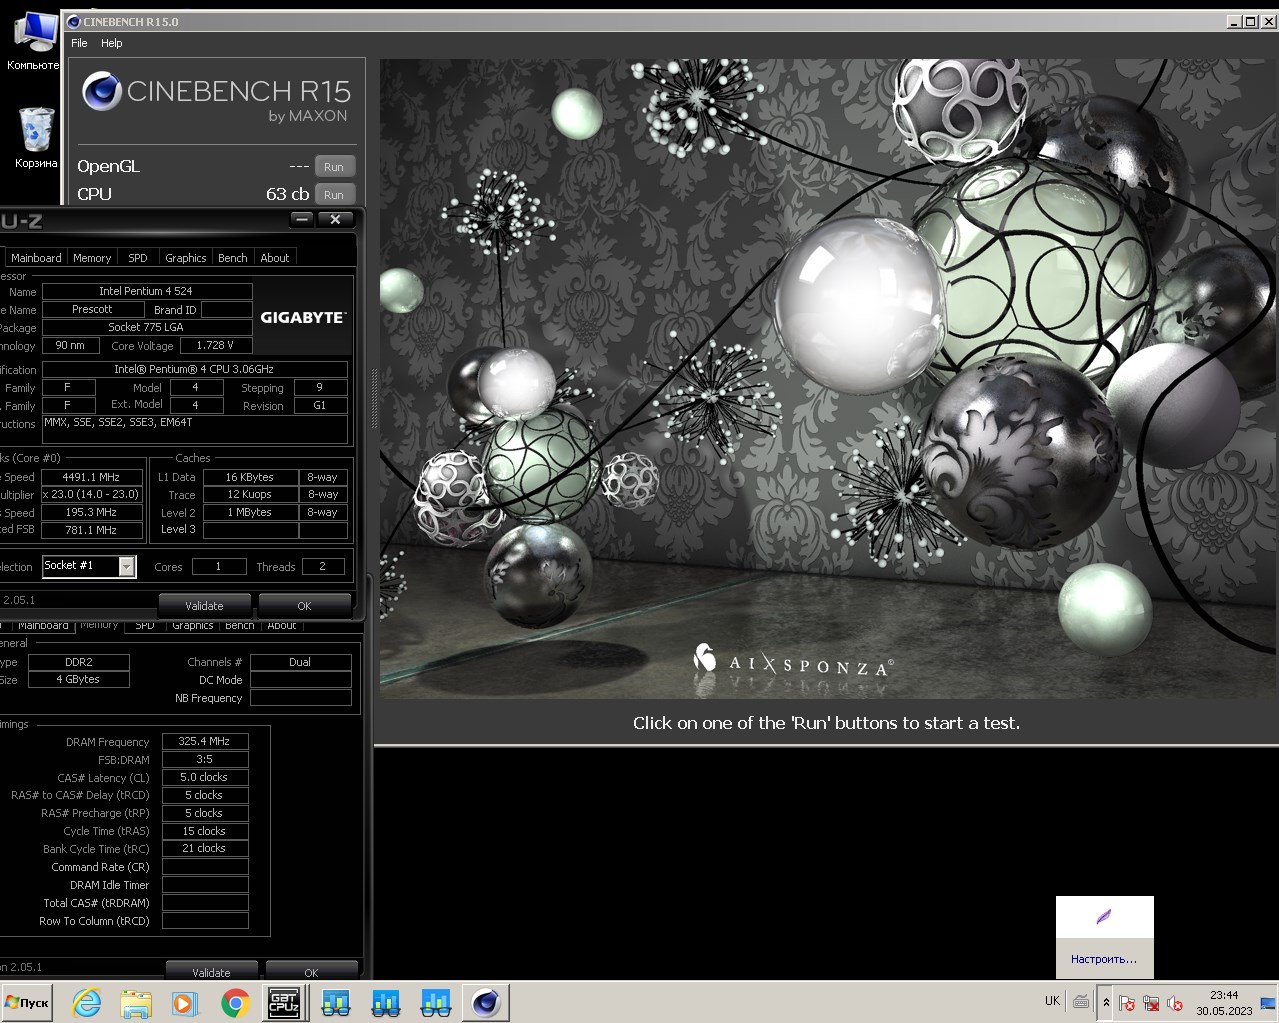
Task: Switch to SPD tab in CPU-Z processor window
Action: click(138, 258)
